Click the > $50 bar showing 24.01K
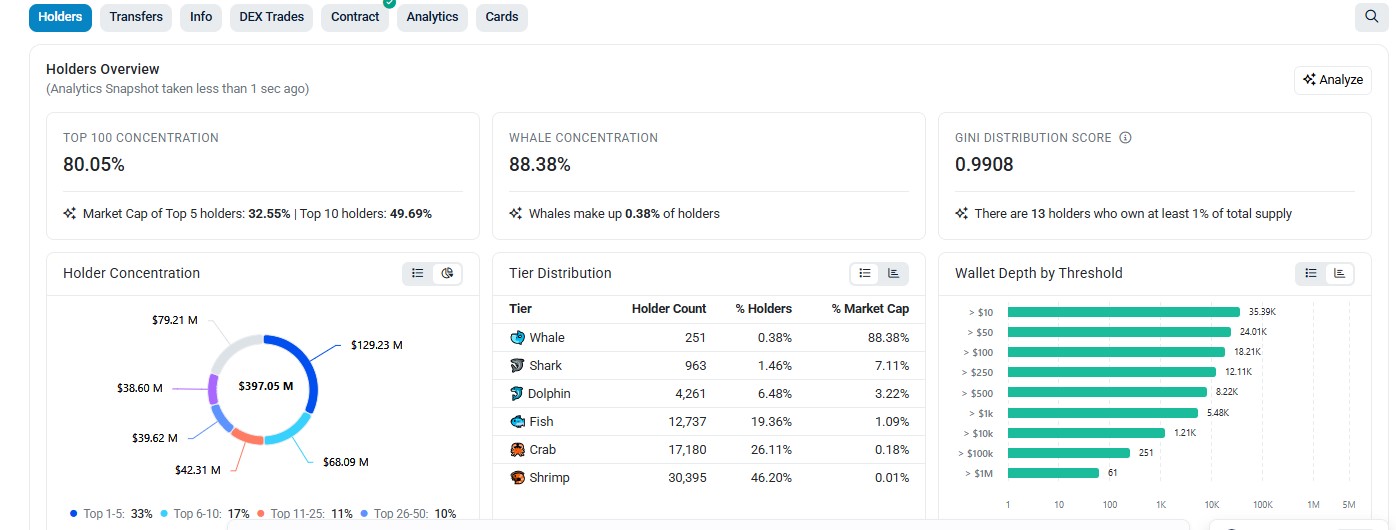Screen dimensions: 1396x530 [x=1119, y=332]
